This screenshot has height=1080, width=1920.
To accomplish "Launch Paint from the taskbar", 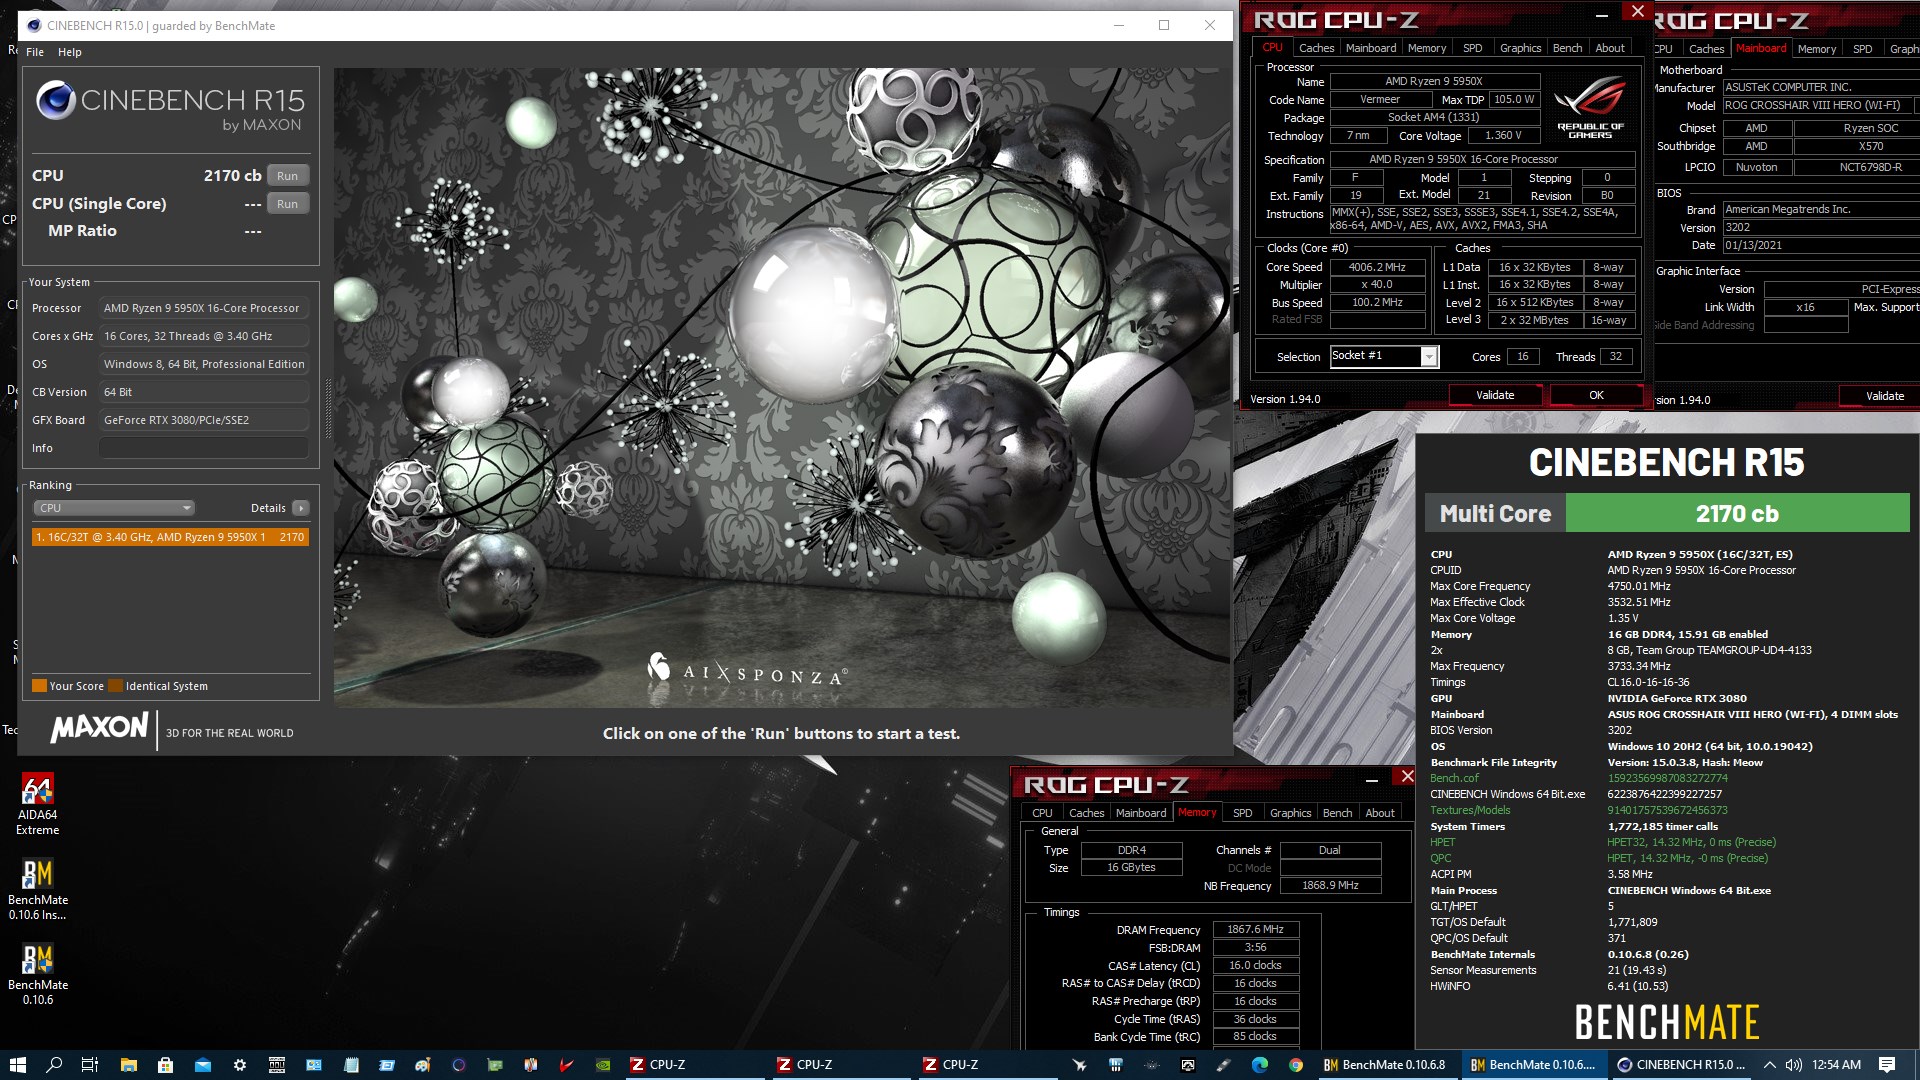I will click(423, 1065).
